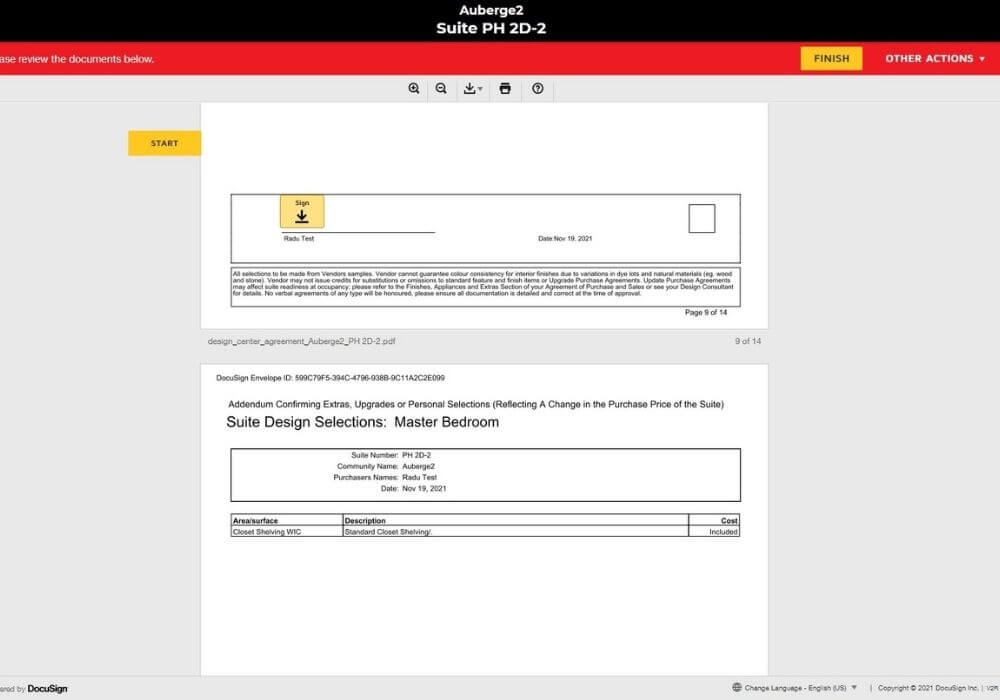
Task: Click the yellow START button
Action: tap(164, 143)
